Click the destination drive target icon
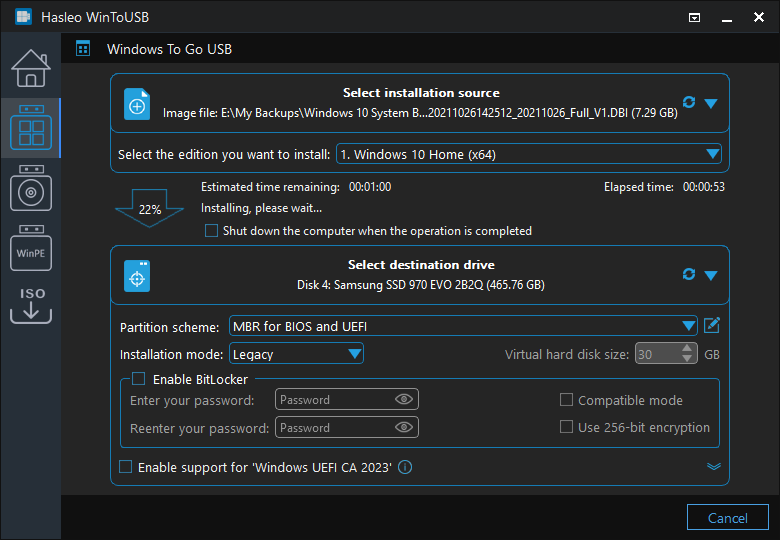Image resolution: width=780 pixels, height=540 pixels. tap(137, 275)
